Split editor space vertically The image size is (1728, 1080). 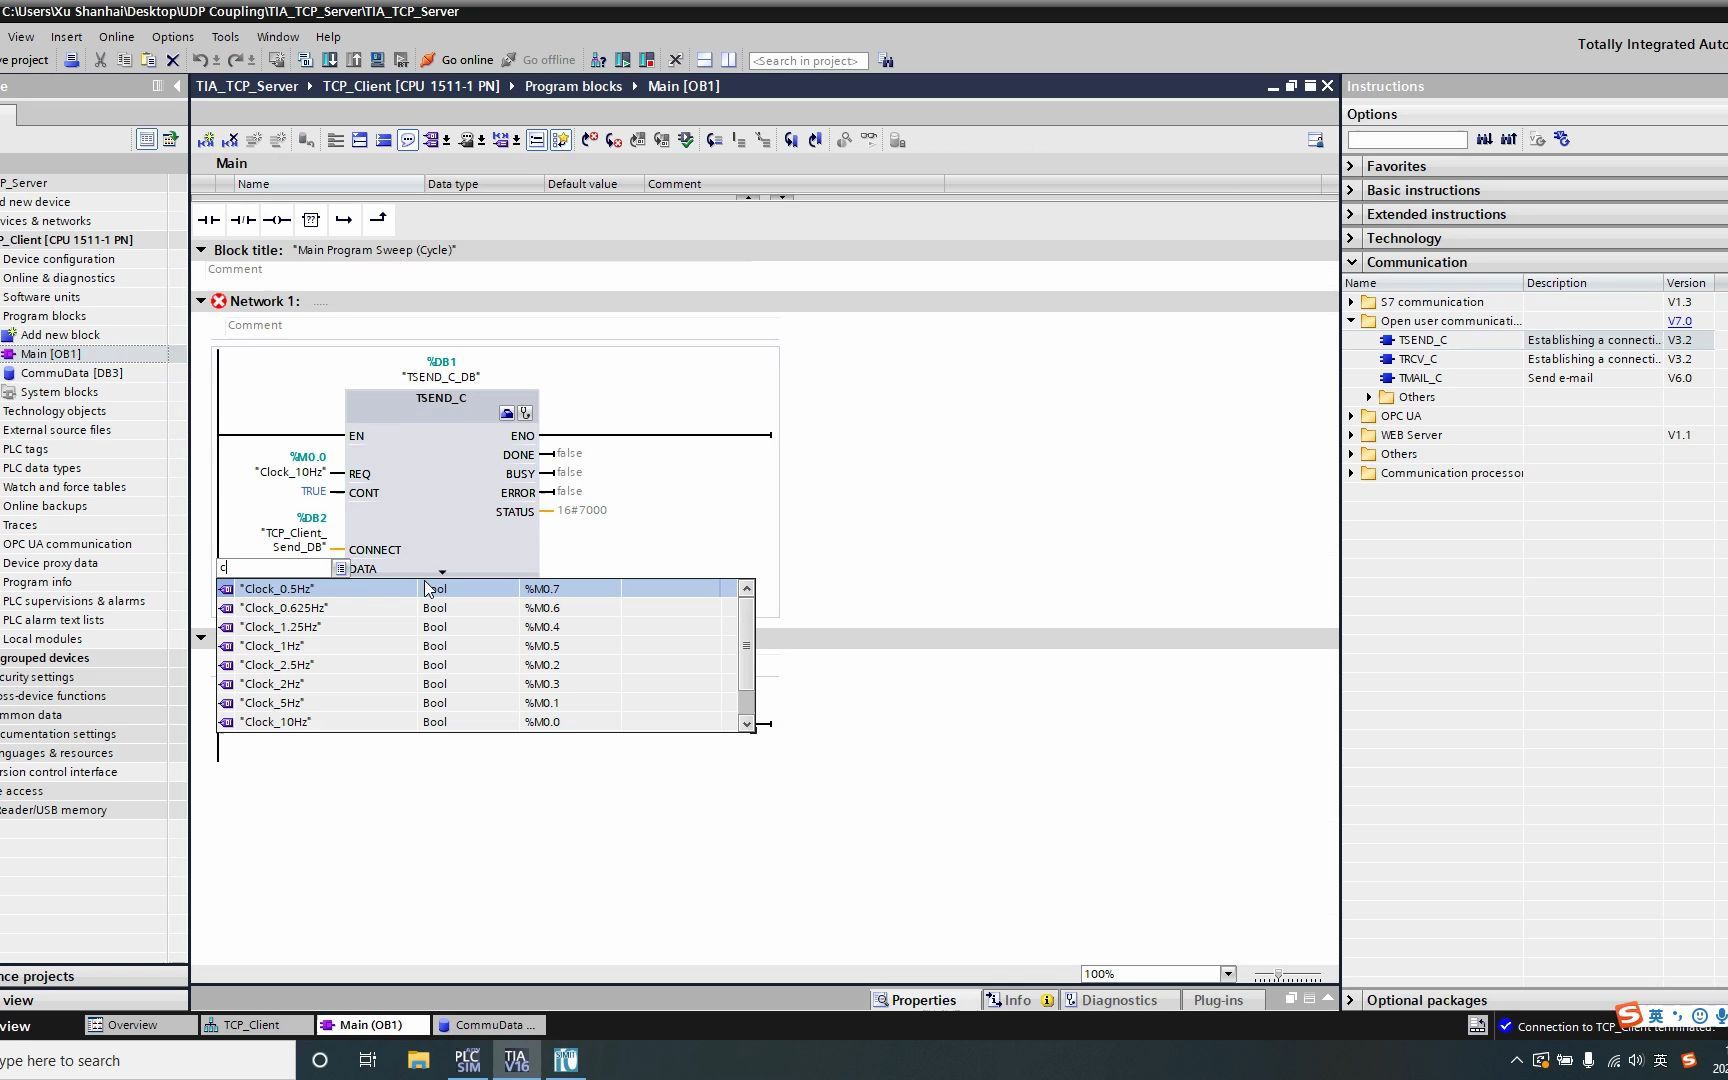[729, 60]
